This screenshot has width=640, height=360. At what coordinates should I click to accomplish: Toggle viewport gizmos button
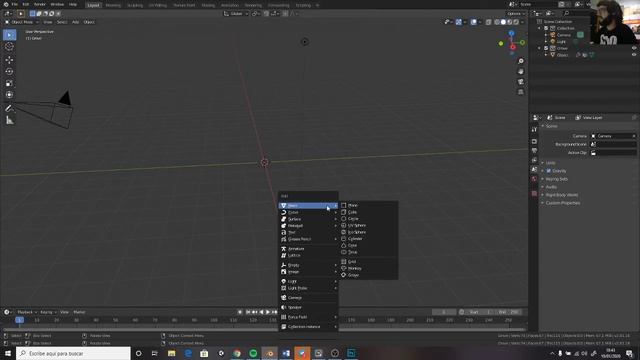[x=459, y=22]
